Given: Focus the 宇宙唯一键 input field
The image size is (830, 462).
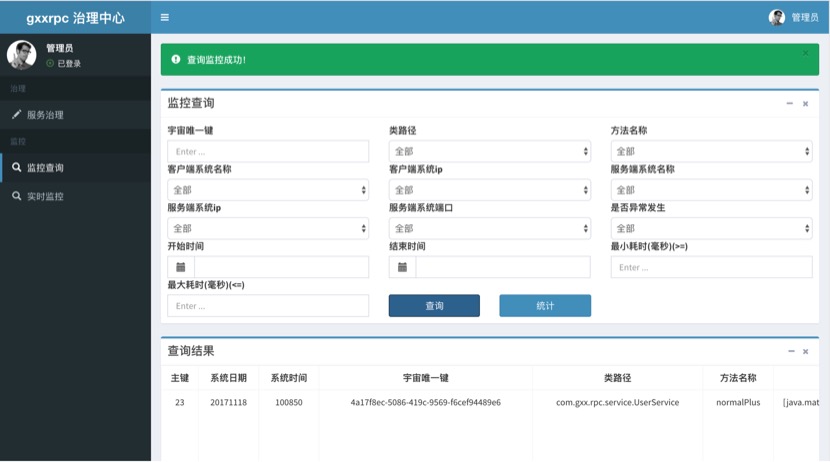Looking at the screenshot, I should click(268, 151).
